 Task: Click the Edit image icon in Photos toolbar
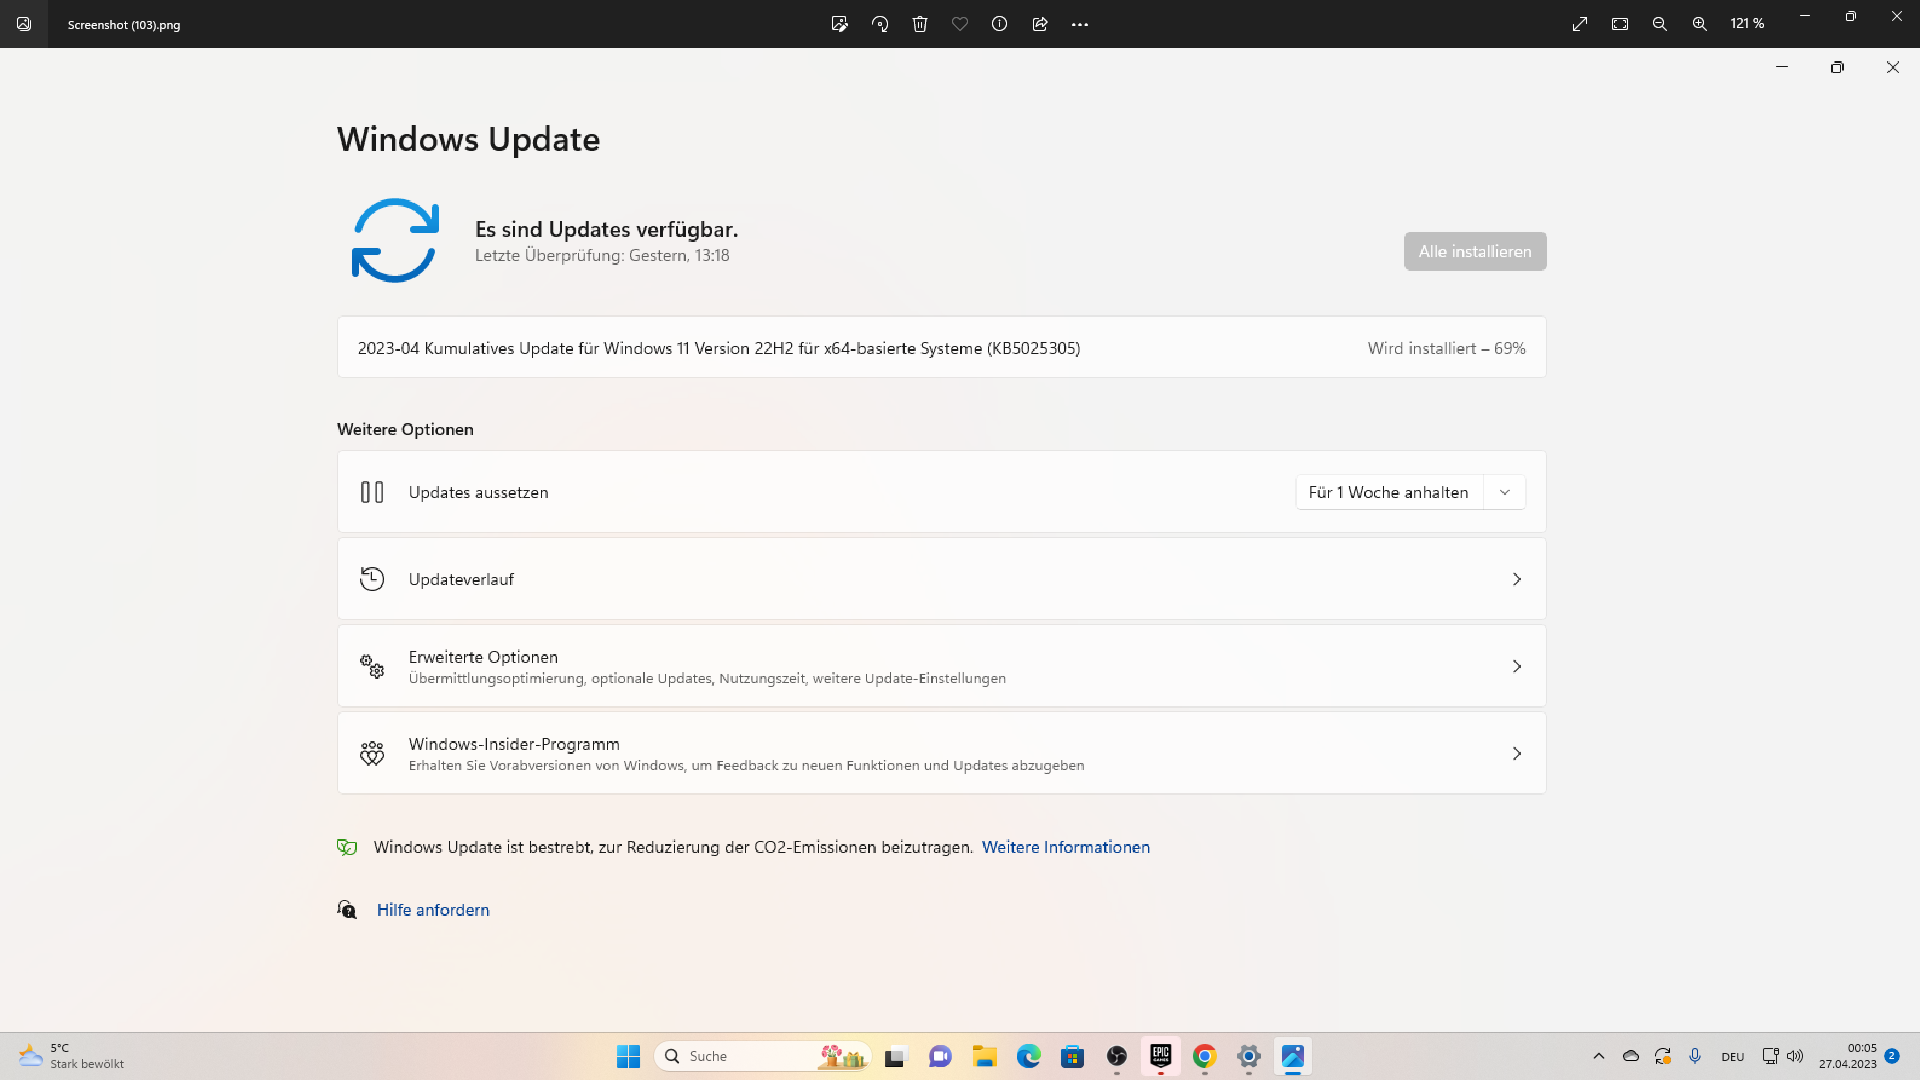pos(839,24)
